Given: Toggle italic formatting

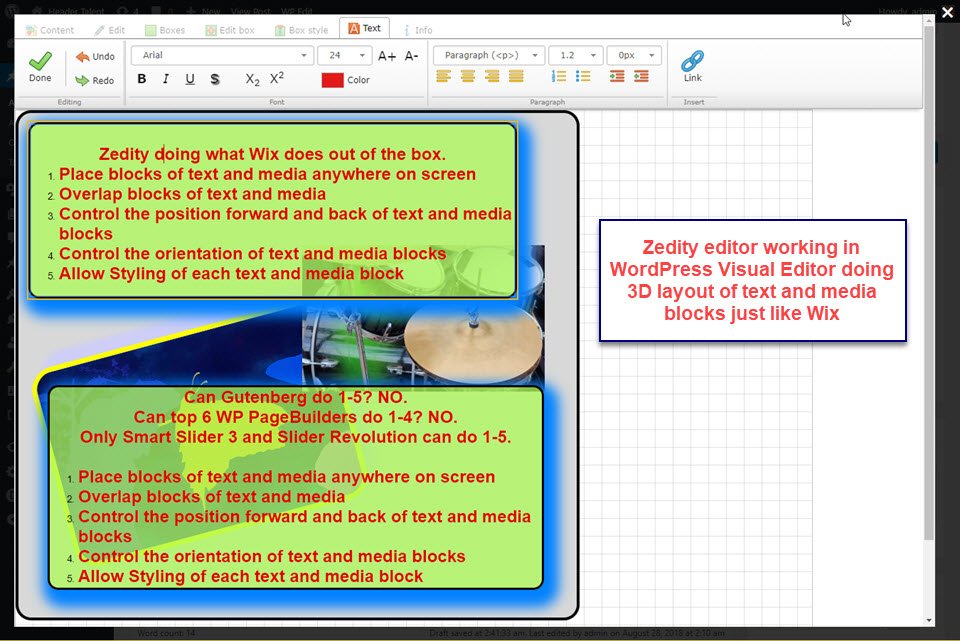Looking at the screenshot, I should click(166, 79).
